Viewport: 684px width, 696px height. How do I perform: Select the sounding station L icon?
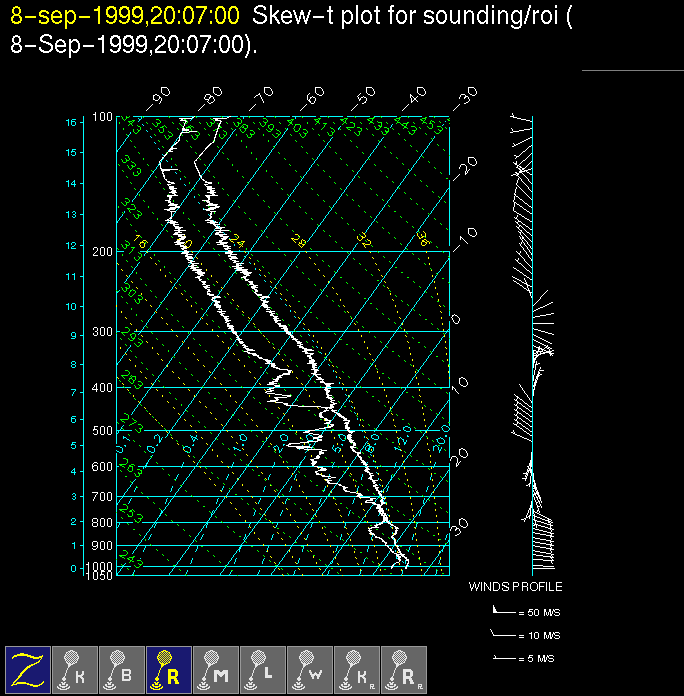point(262,669)
